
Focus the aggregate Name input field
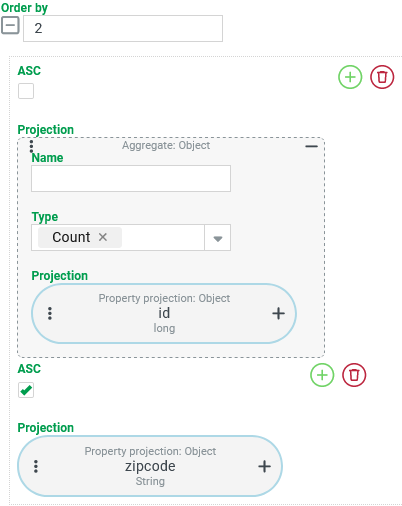[131, 178]
